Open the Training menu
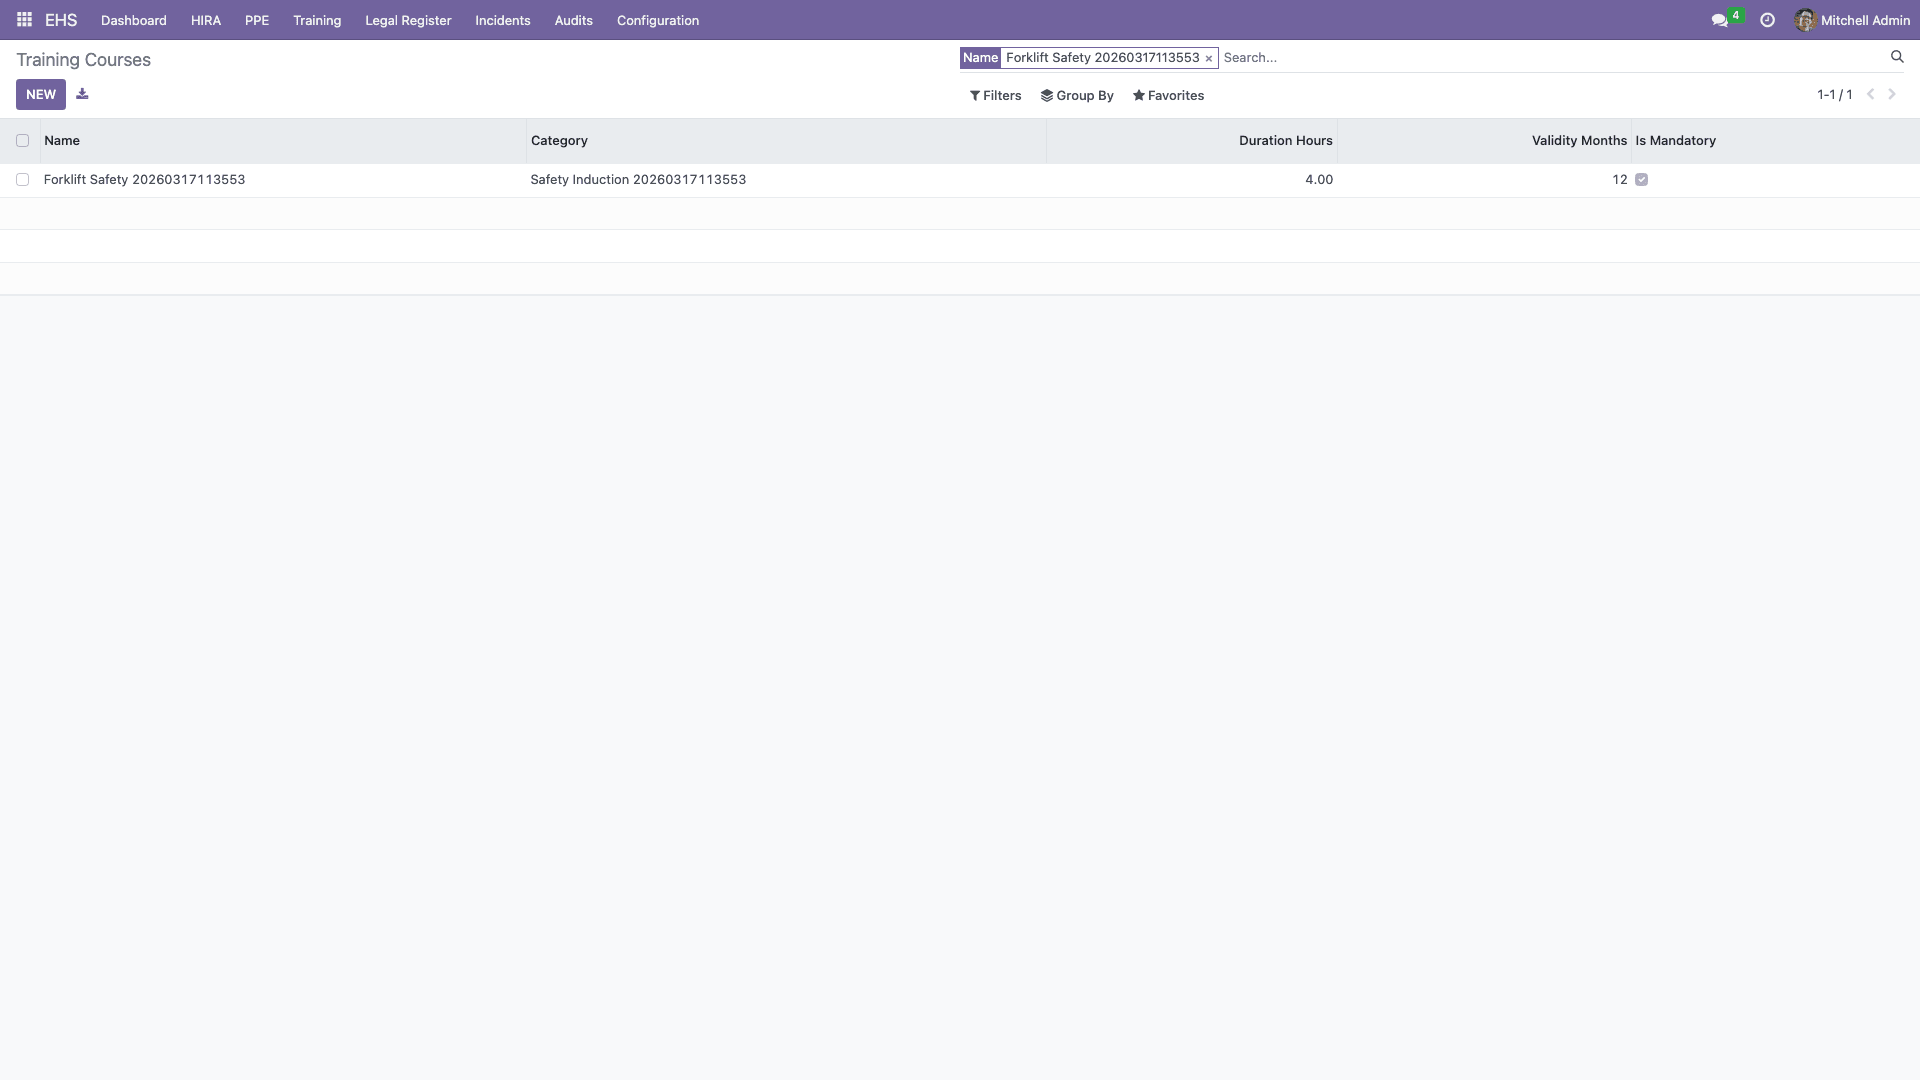 pos(317,20)
